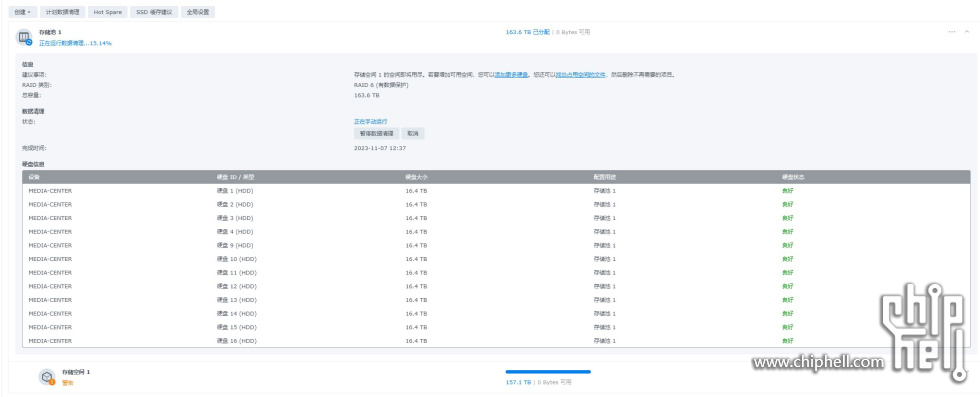Click 存储池 1 usage in 硬盘 11 row
The height and width of the screenshot is (397, 980).
(x=604, y=273)
